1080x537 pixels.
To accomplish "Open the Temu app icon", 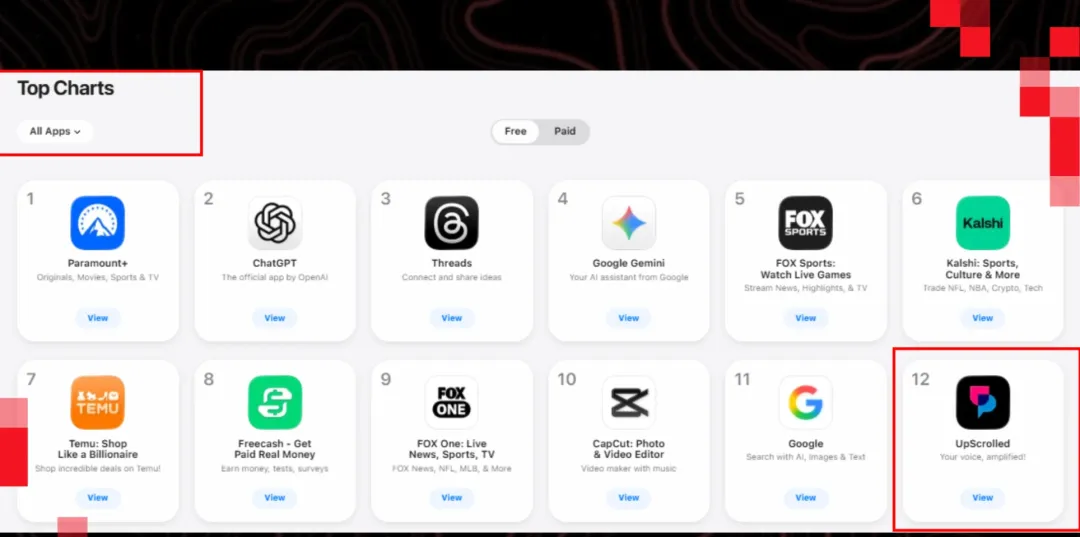I will [98, 403].
